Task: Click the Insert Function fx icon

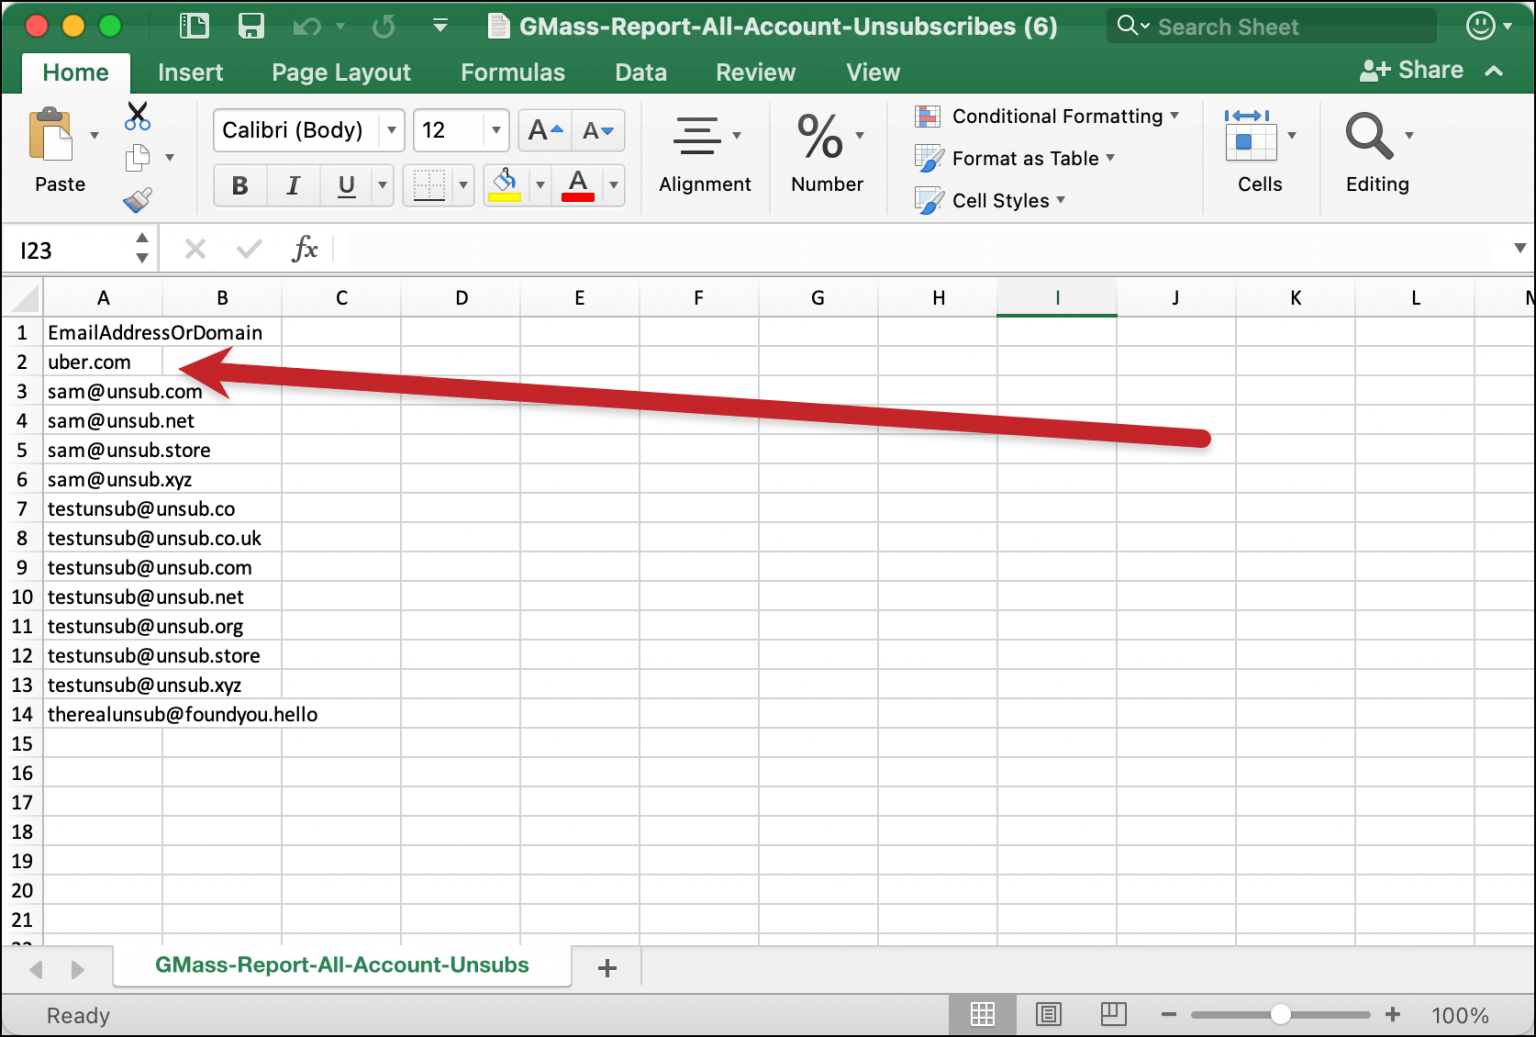Action: coord(304,249)
